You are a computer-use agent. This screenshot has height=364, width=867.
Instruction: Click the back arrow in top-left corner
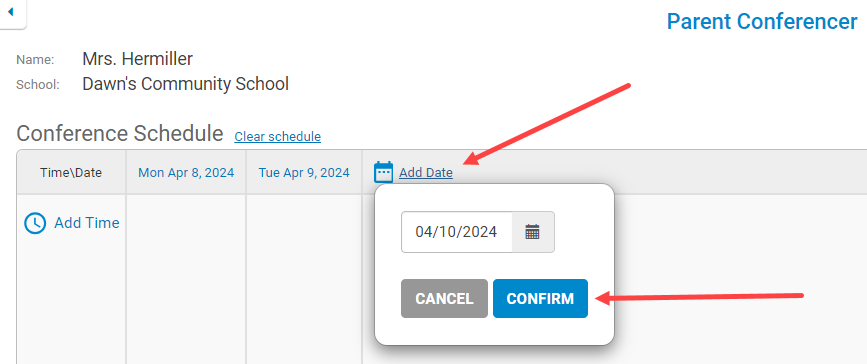(11, 12)
